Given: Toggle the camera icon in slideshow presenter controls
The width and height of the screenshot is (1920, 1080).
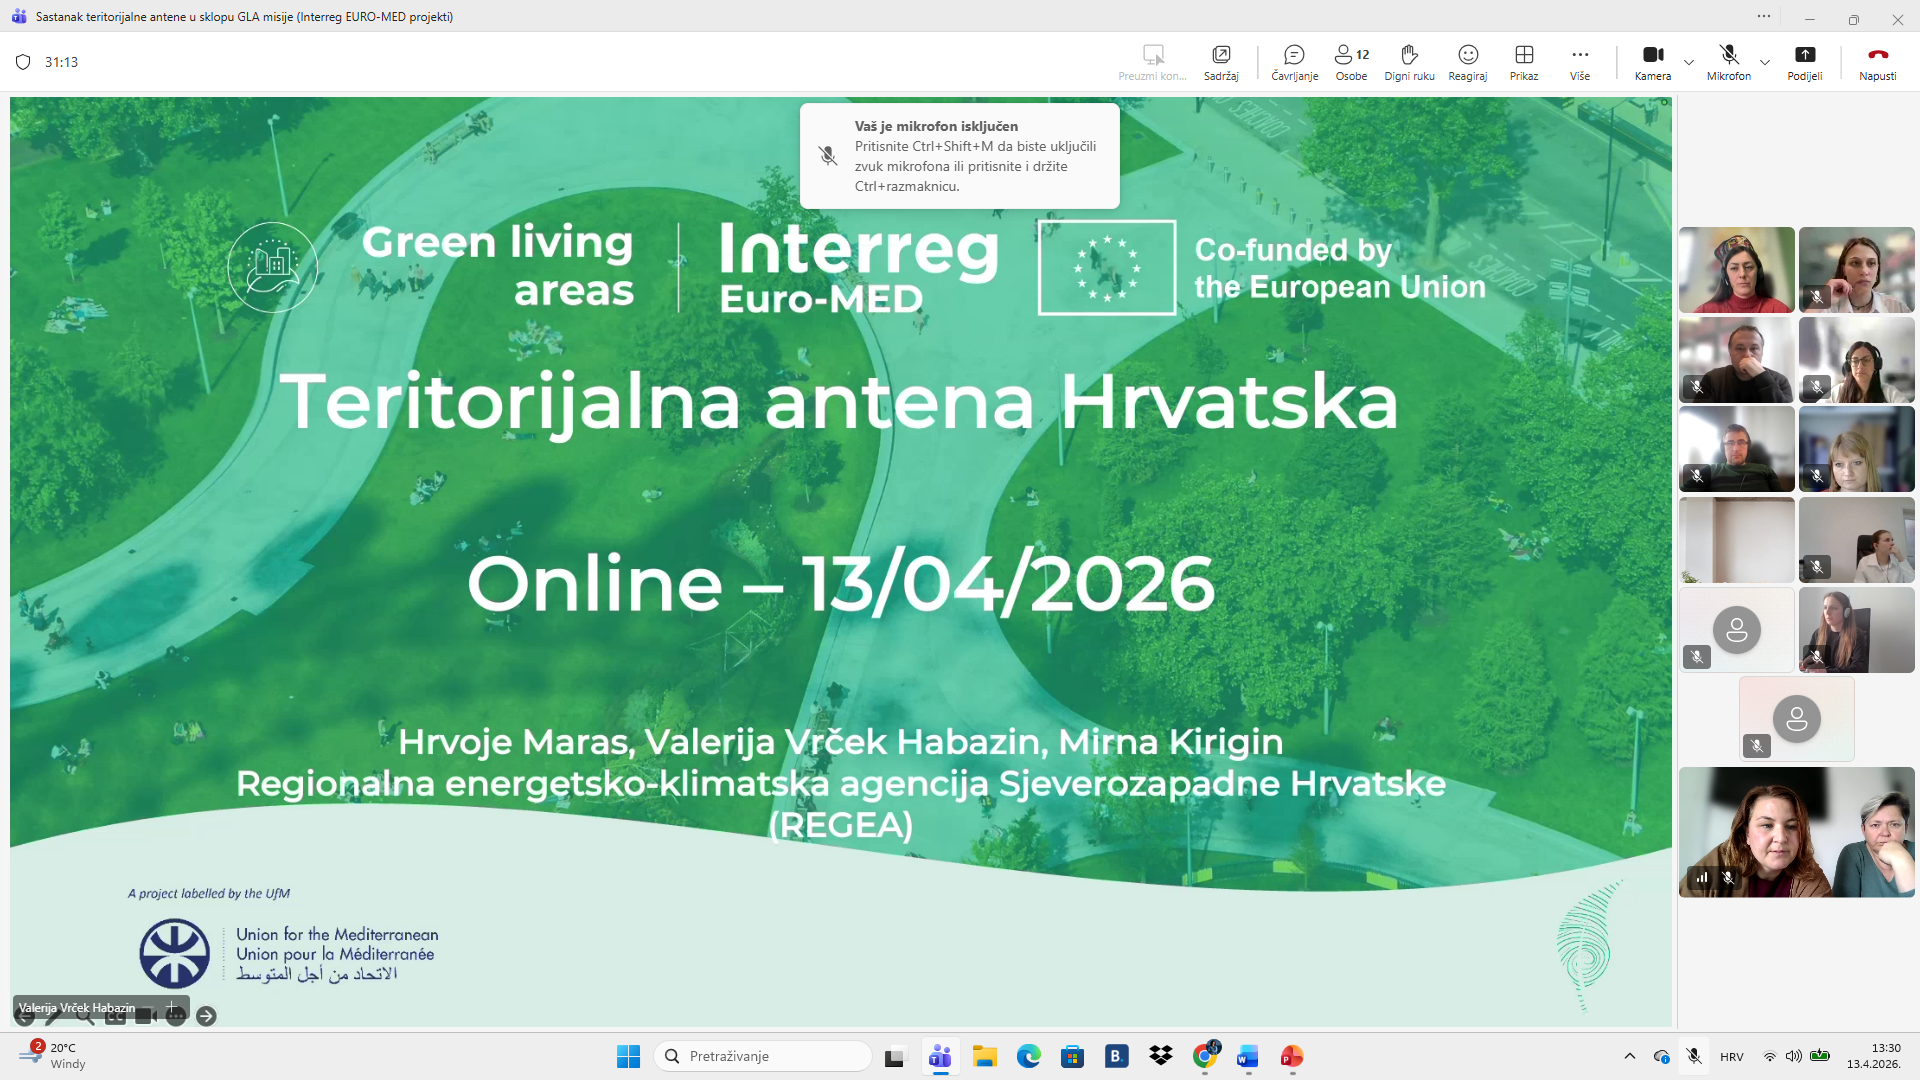Looking at the screenshot, I should (144, 1017).
